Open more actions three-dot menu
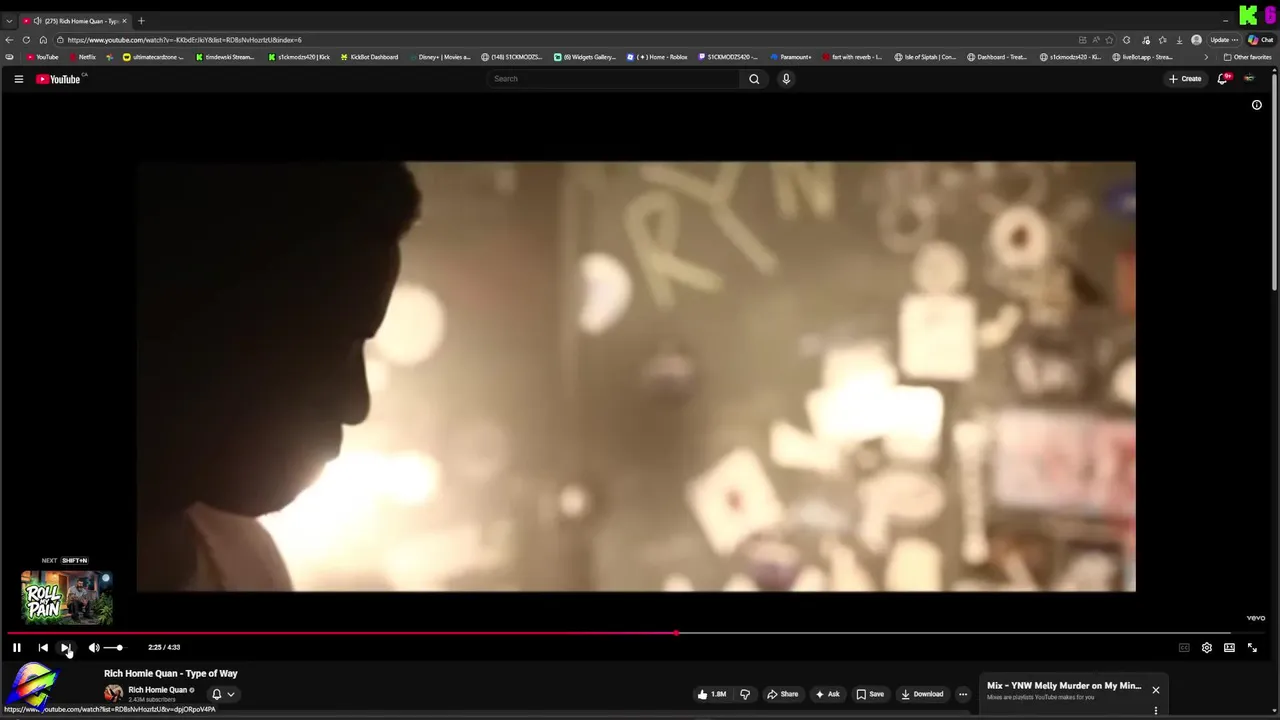Image resolution: width=1280 pixels, height=720 pixels. (963, 694)
